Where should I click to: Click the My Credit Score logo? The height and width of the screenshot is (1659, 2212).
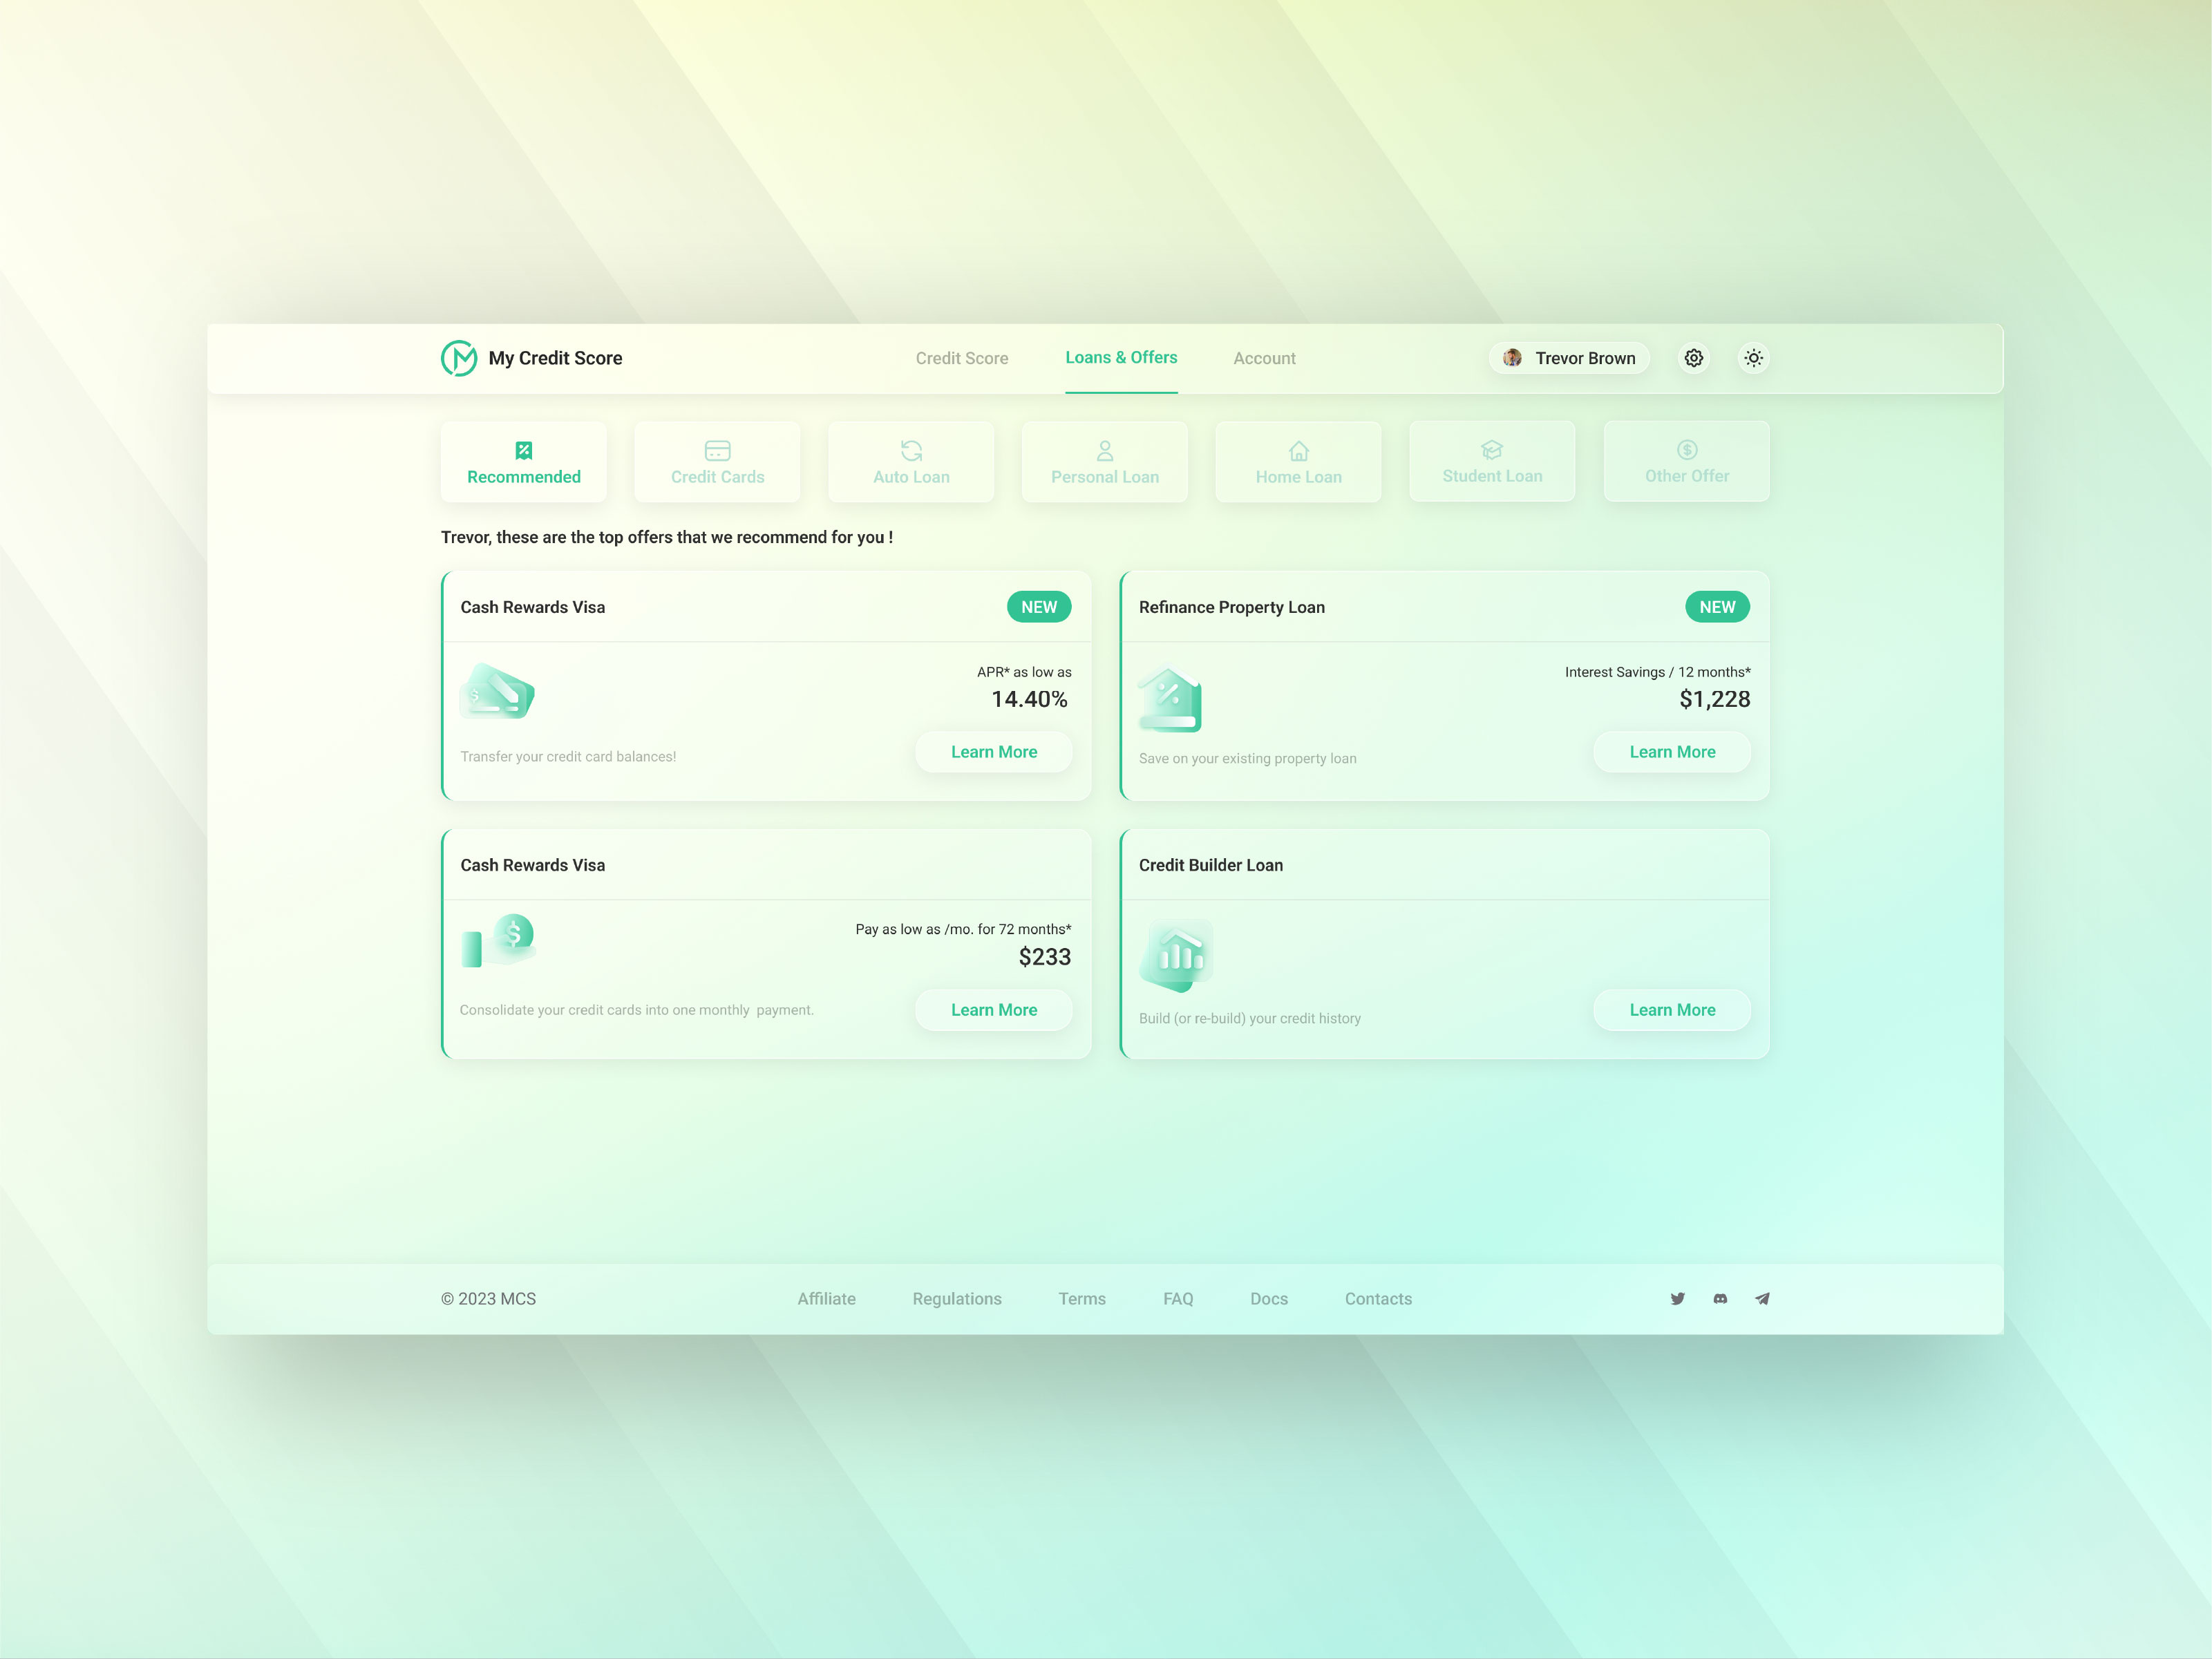[x=532, y=357]
